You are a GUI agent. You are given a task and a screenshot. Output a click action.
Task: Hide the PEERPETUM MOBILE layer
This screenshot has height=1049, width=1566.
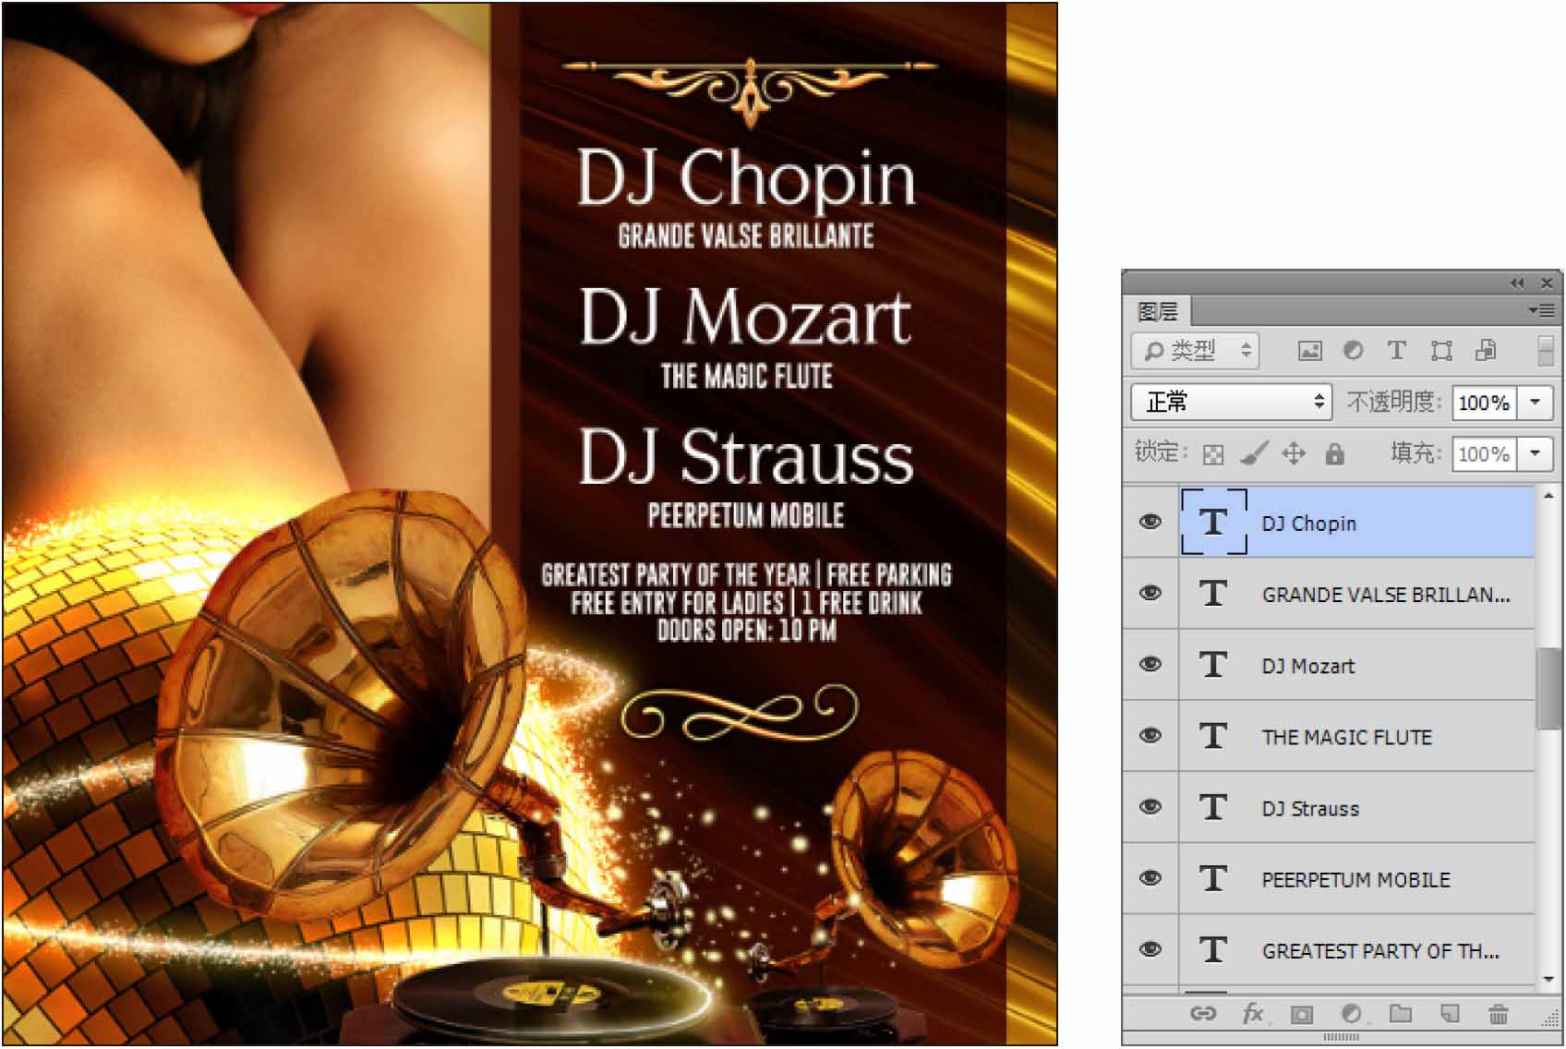pos(1150,878)
